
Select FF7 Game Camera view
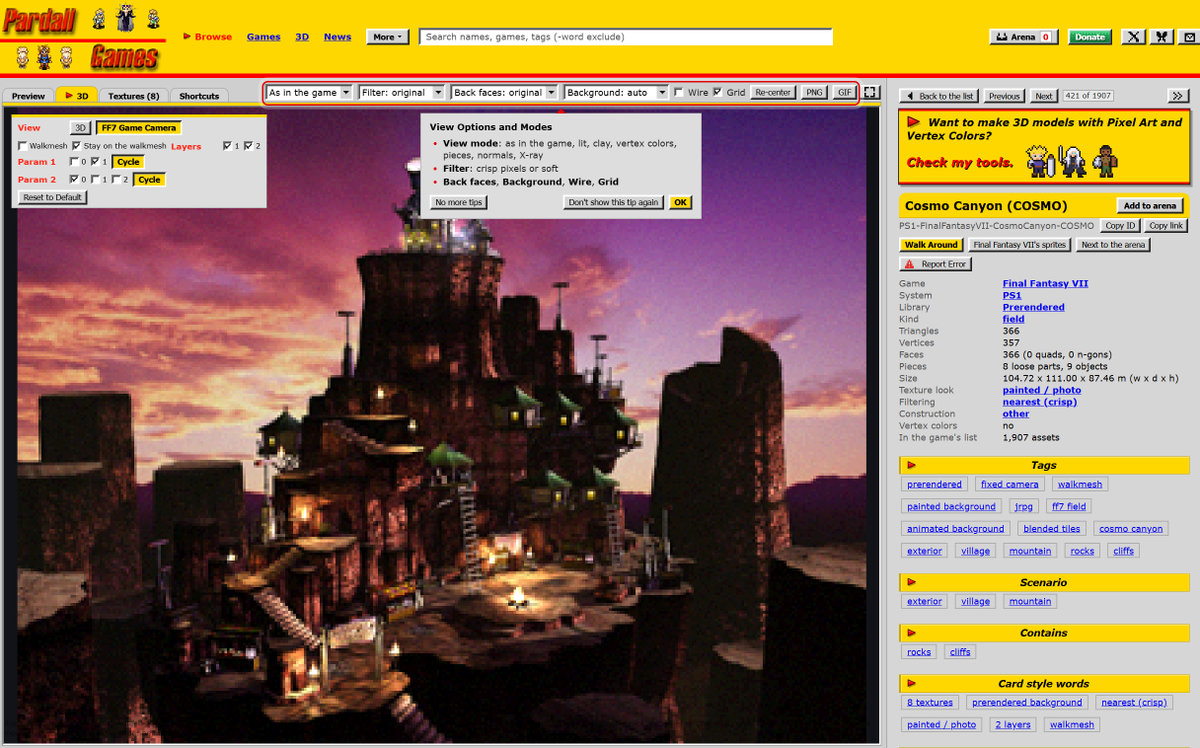click(139, 128)
